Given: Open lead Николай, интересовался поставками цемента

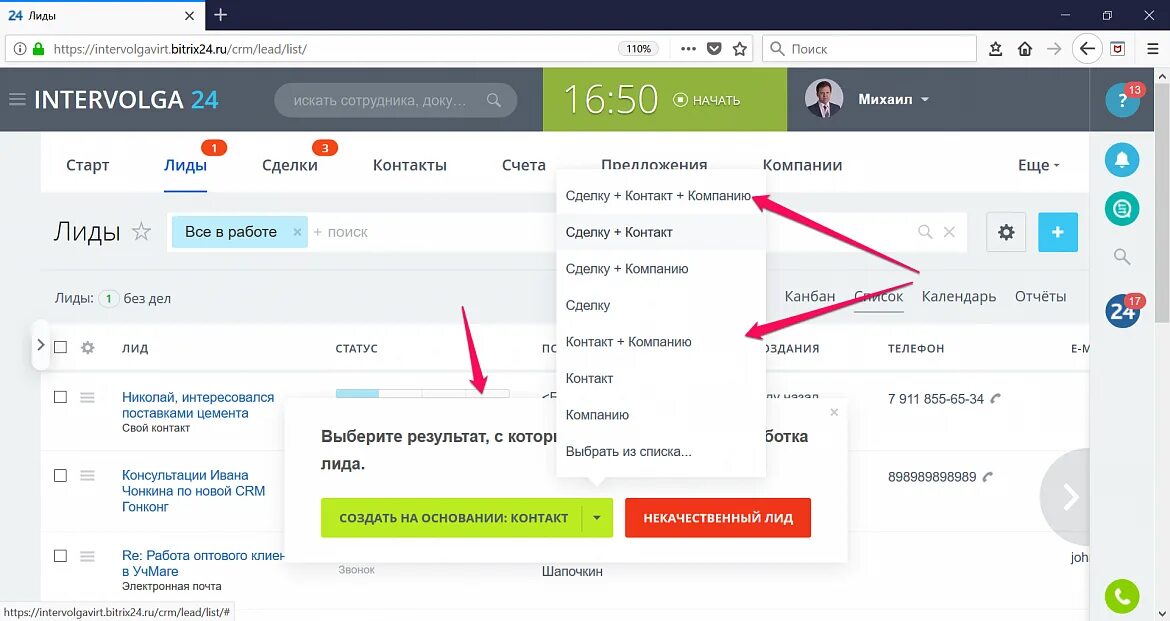Looking at the screenshot, I should [198, 405].
